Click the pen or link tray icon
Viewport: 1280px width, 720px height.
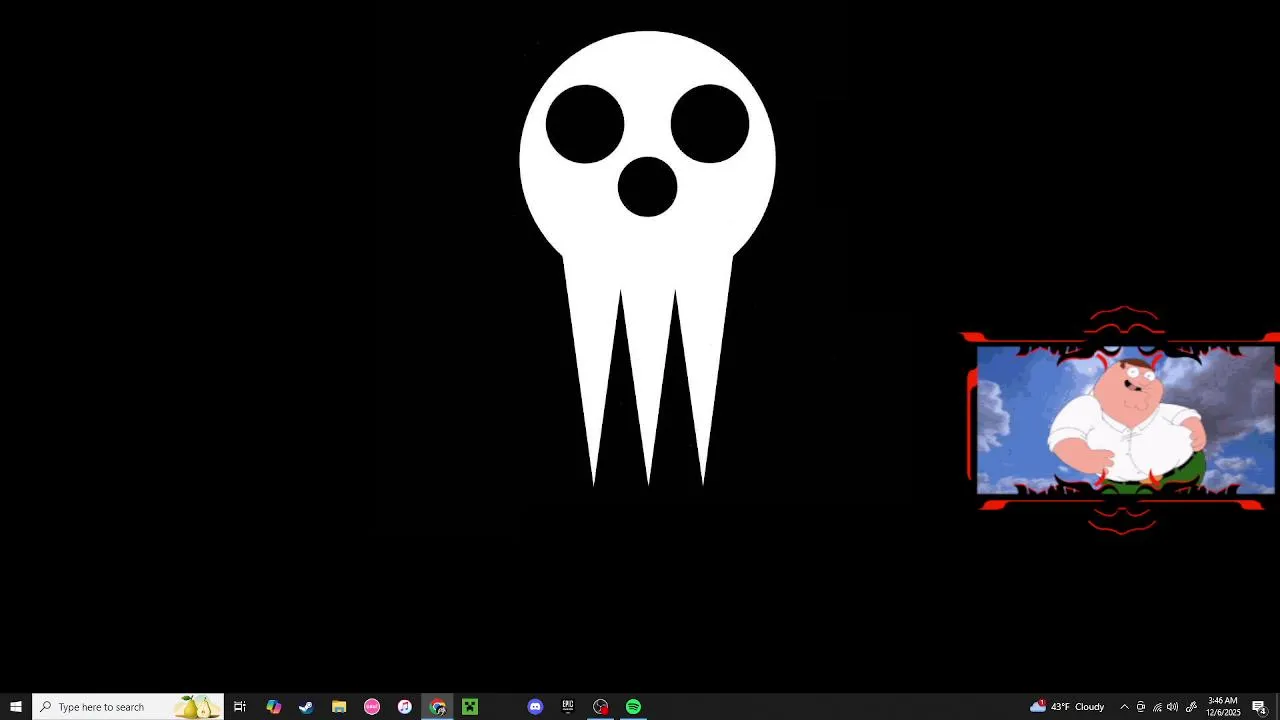[1191, 707]
